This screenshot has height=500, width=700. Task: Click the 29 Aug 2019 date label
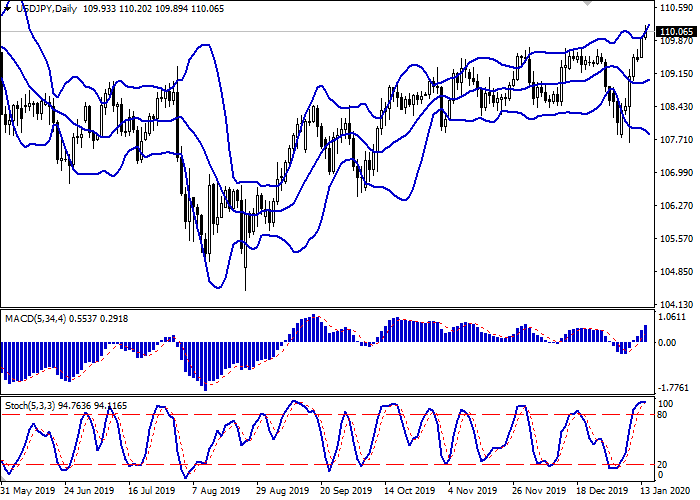coord(283,490)
